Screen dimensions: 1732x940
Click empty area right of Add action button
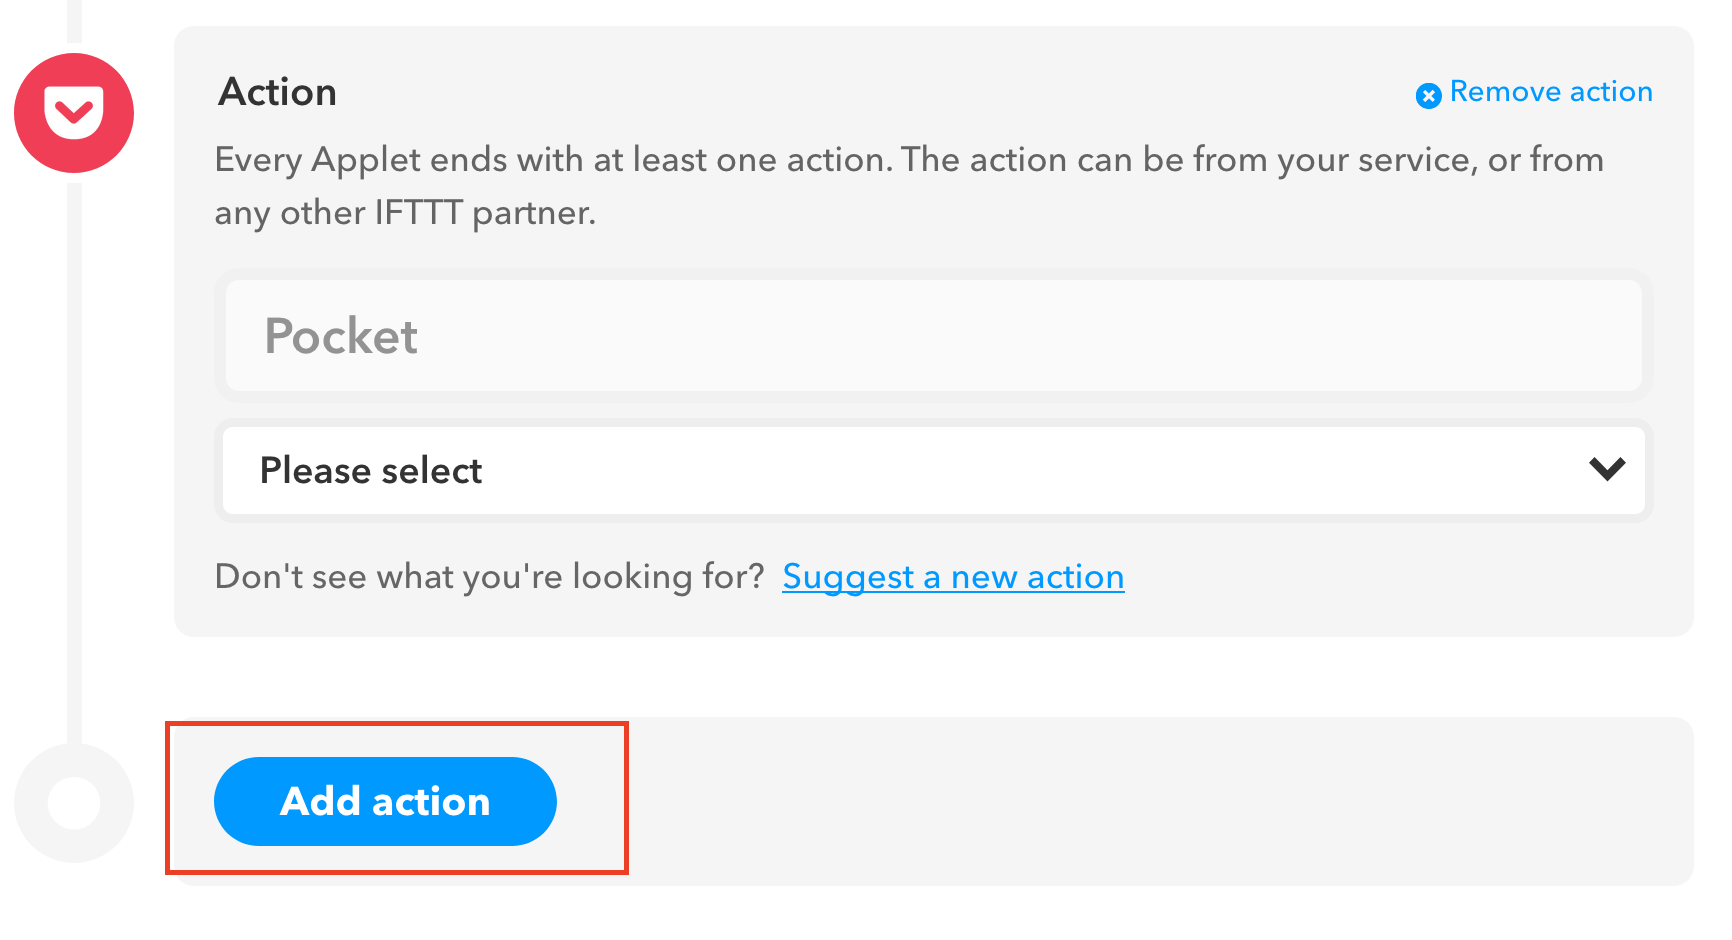pos(1150,801)
